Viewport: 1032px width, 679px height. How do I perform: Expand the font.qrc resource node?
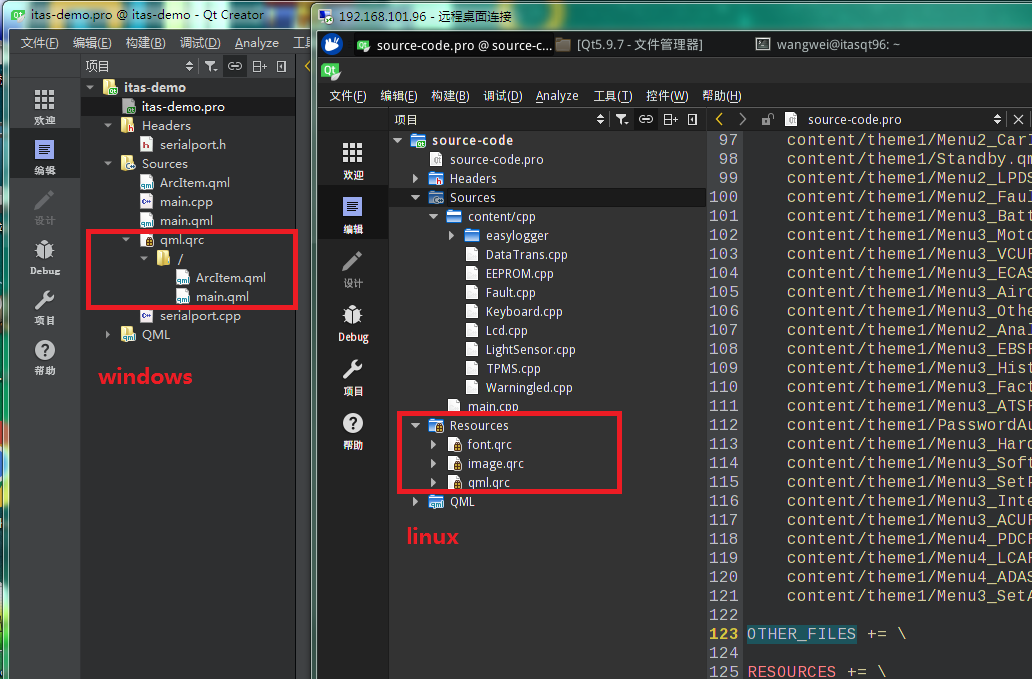[433, 445]
